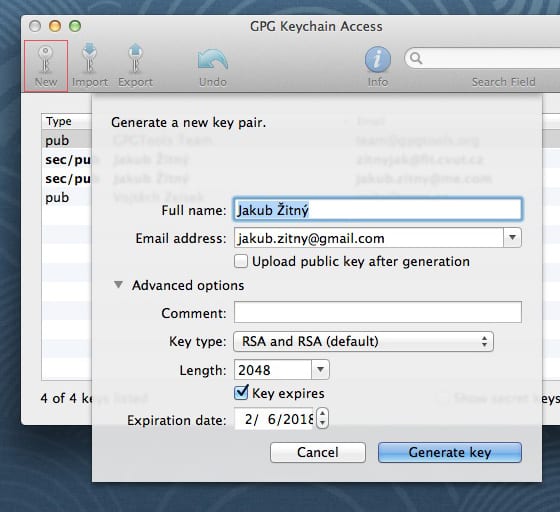Open the Key type popup menu
Viewport: 560px width, 512px height.
point(364,341)
